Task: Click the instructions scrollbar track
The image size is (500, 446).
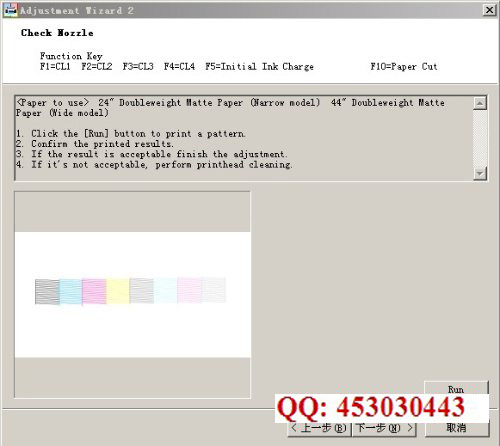Action: [480, 138]
